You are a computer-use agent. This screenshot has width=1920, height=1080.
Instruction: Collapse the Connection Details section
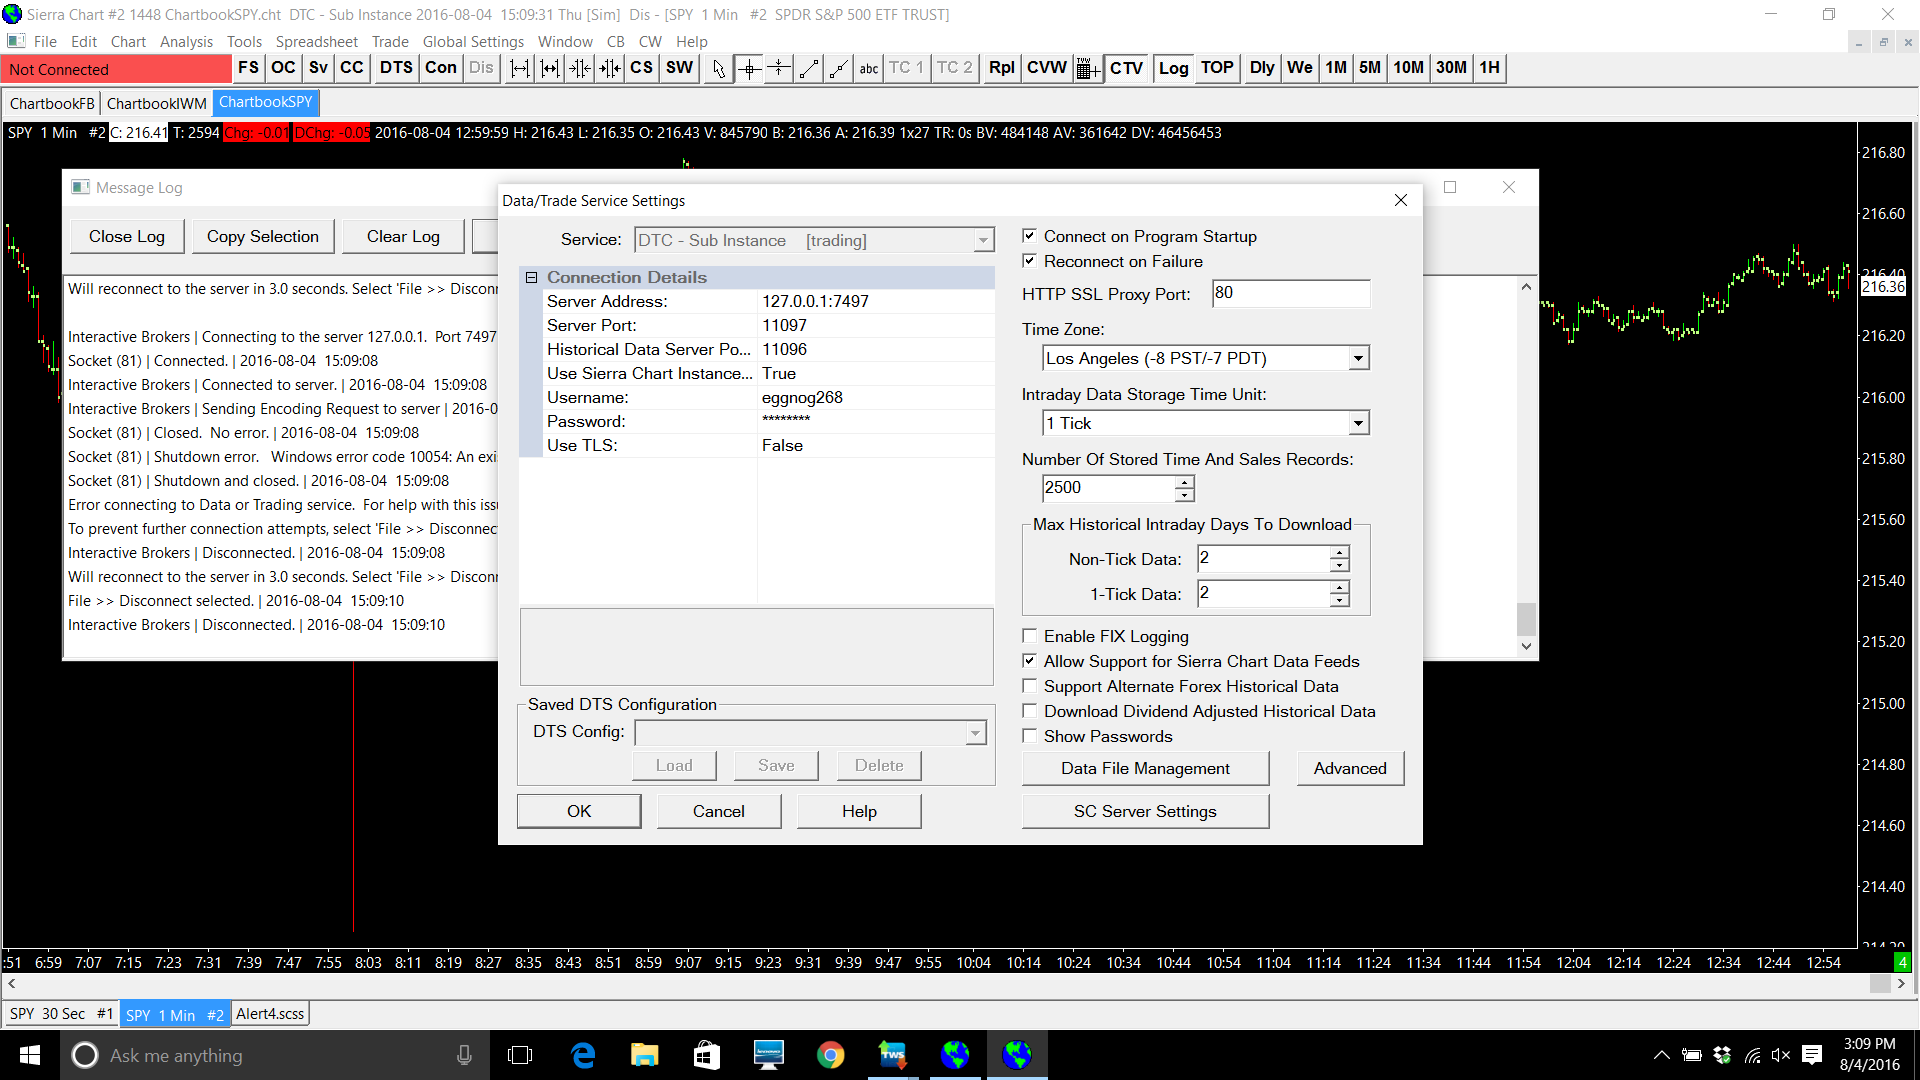(532, 278)
